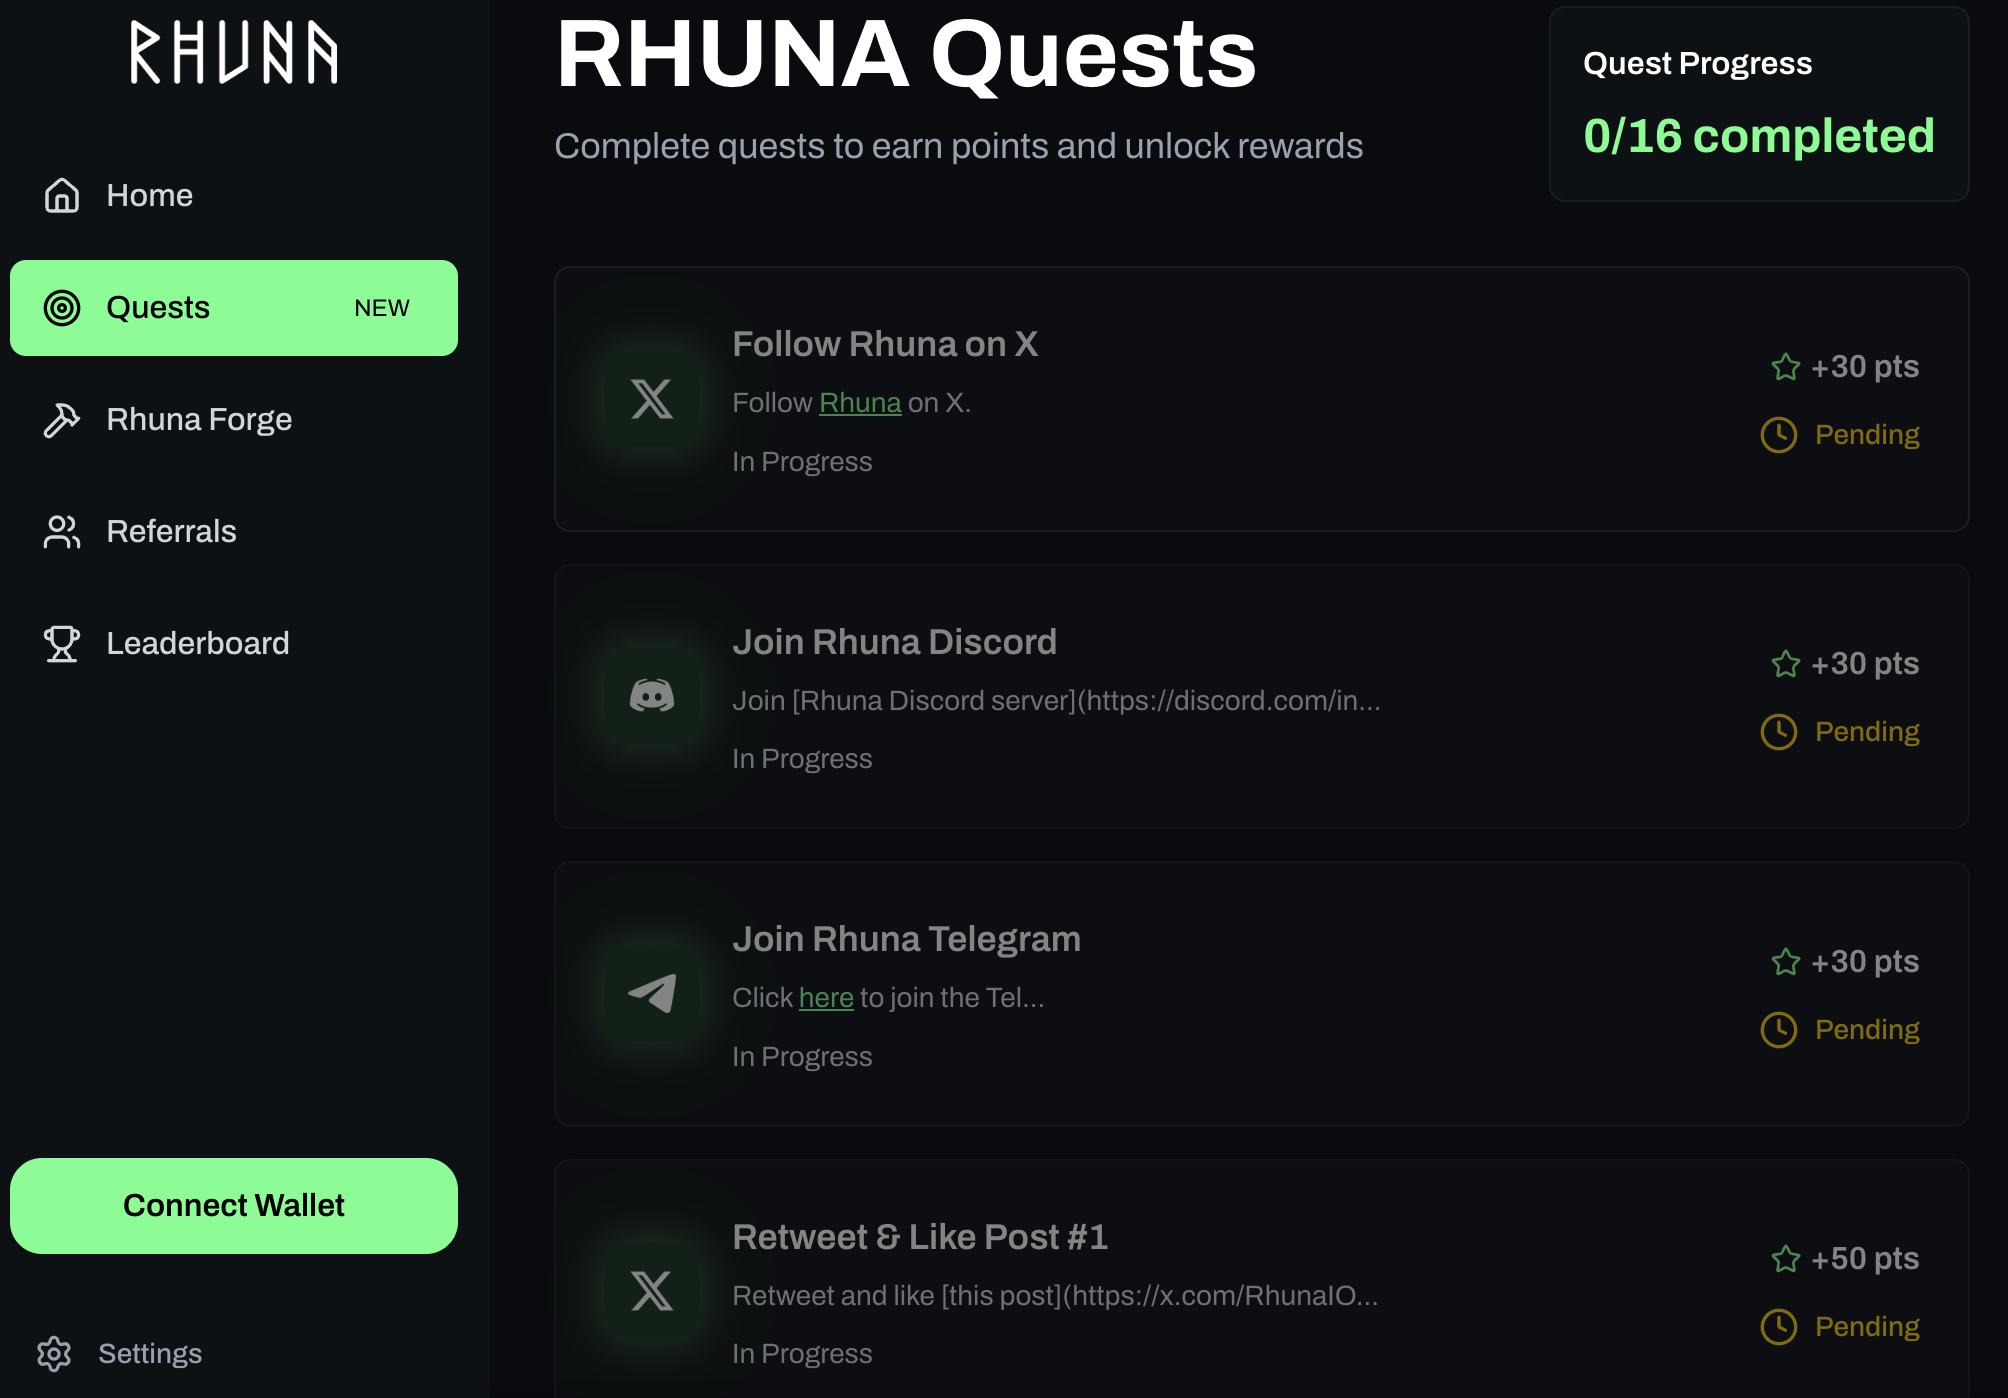
Task: Click the RHUNA logo
Action: (x=234, y=53)
